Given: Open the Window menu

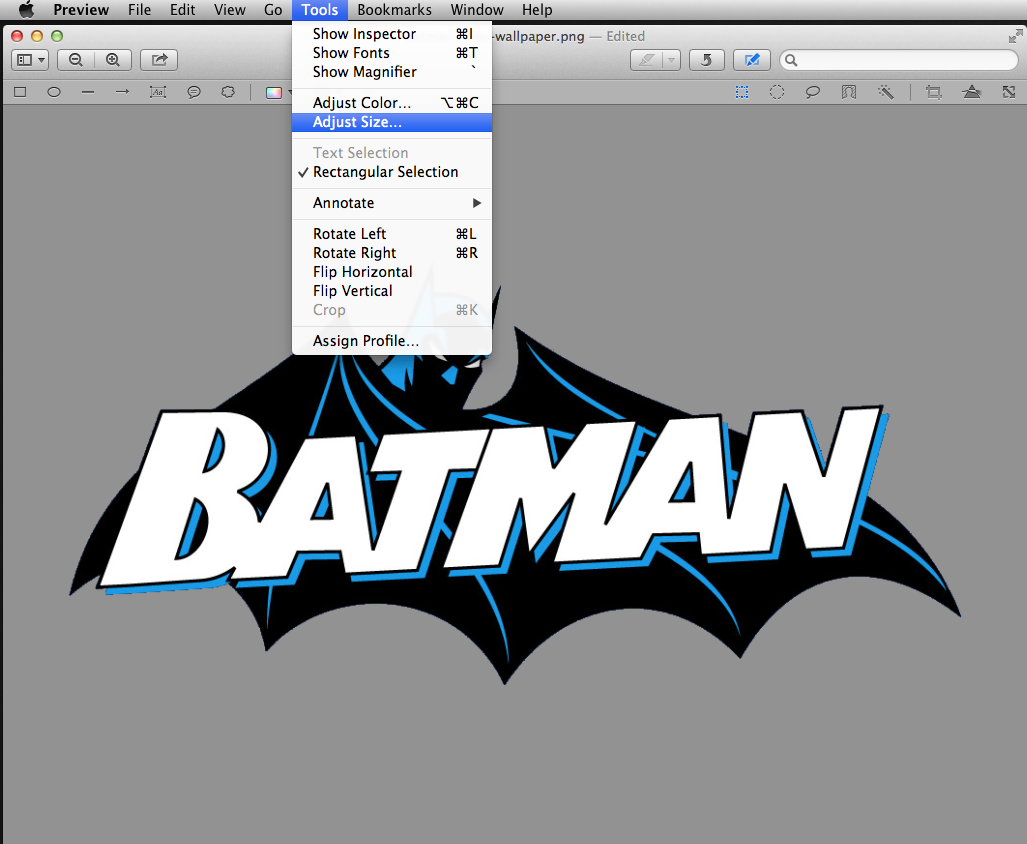Looking at the screenshot, I should pyautogui.click(x=477, y=10).
